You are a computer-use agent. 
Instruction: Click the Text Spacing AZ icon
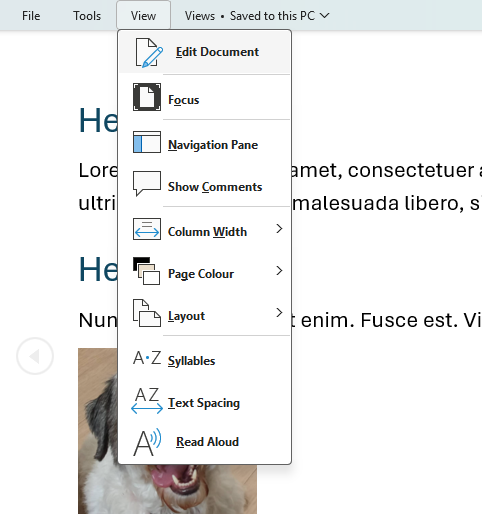[x=147, y=400]
